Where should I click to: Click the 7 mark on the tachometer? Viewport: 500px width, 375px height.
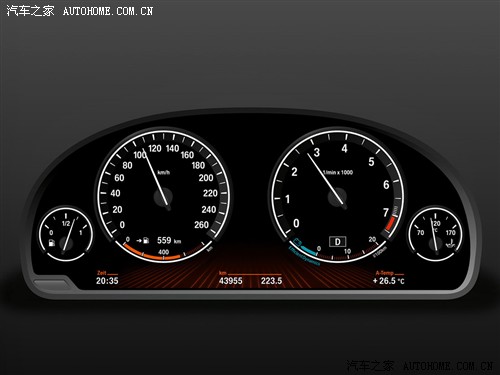click(386, 213)
